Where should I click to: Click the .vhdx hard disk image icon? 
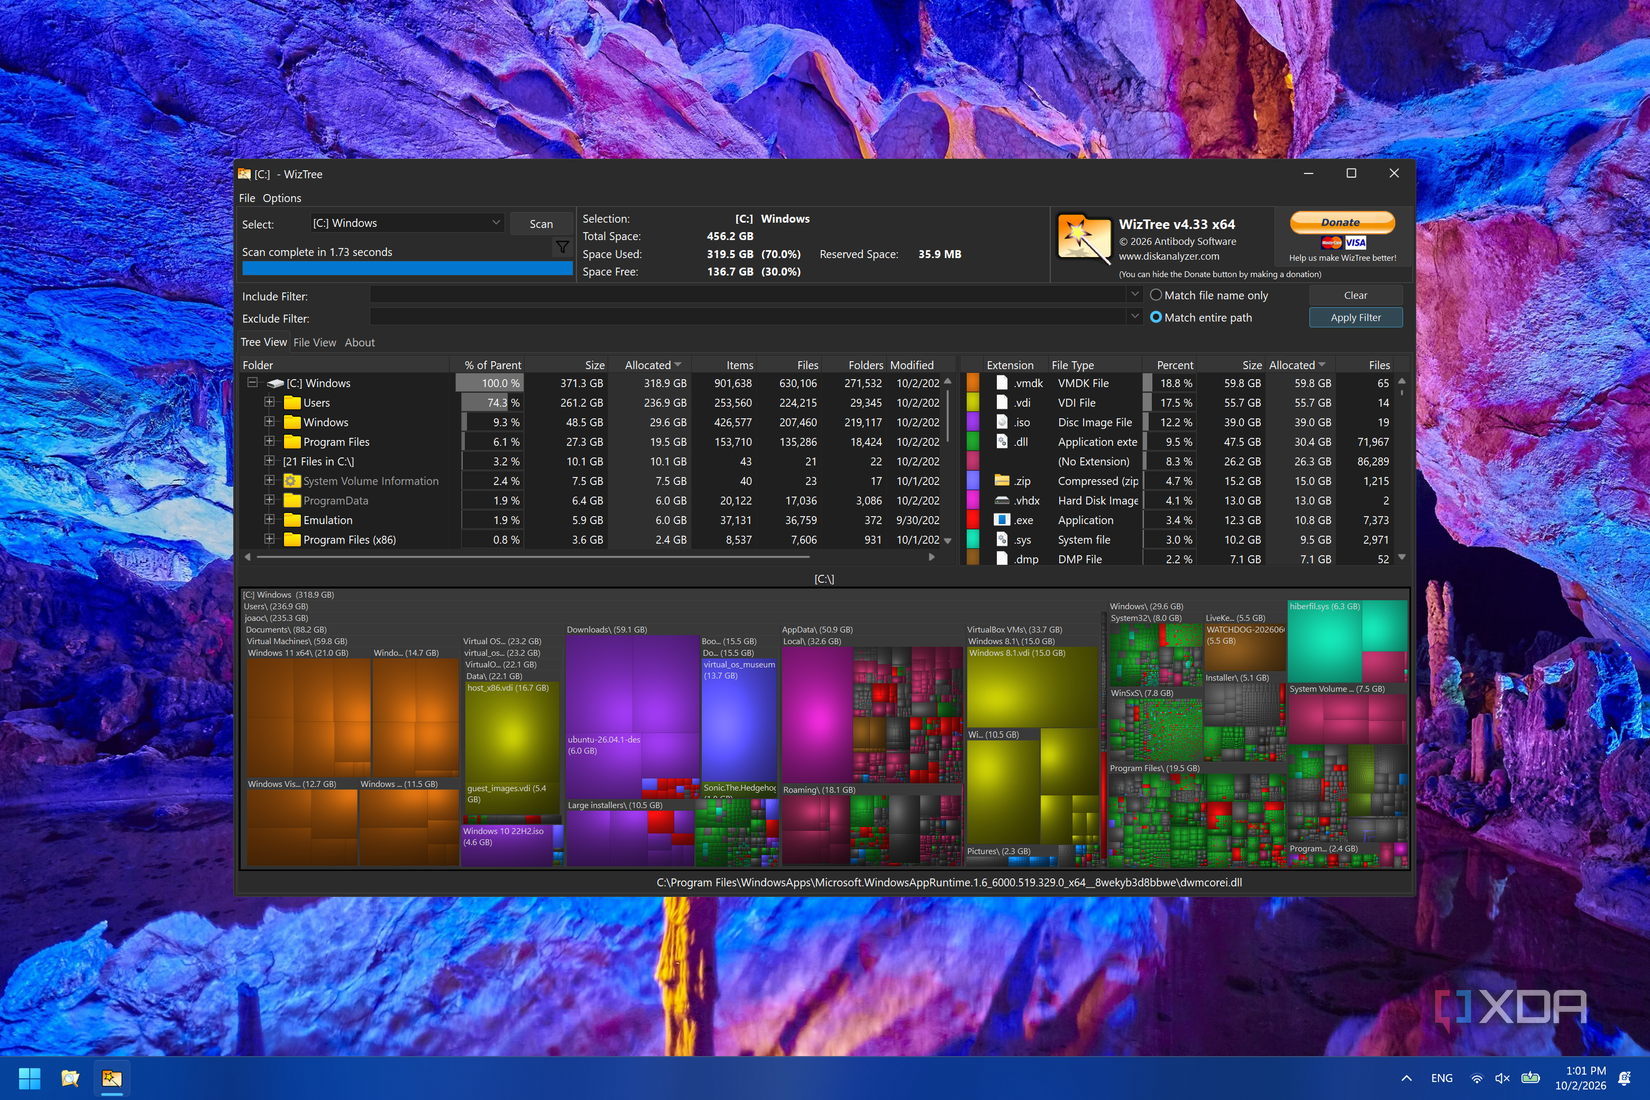[x=1002, y=501]
